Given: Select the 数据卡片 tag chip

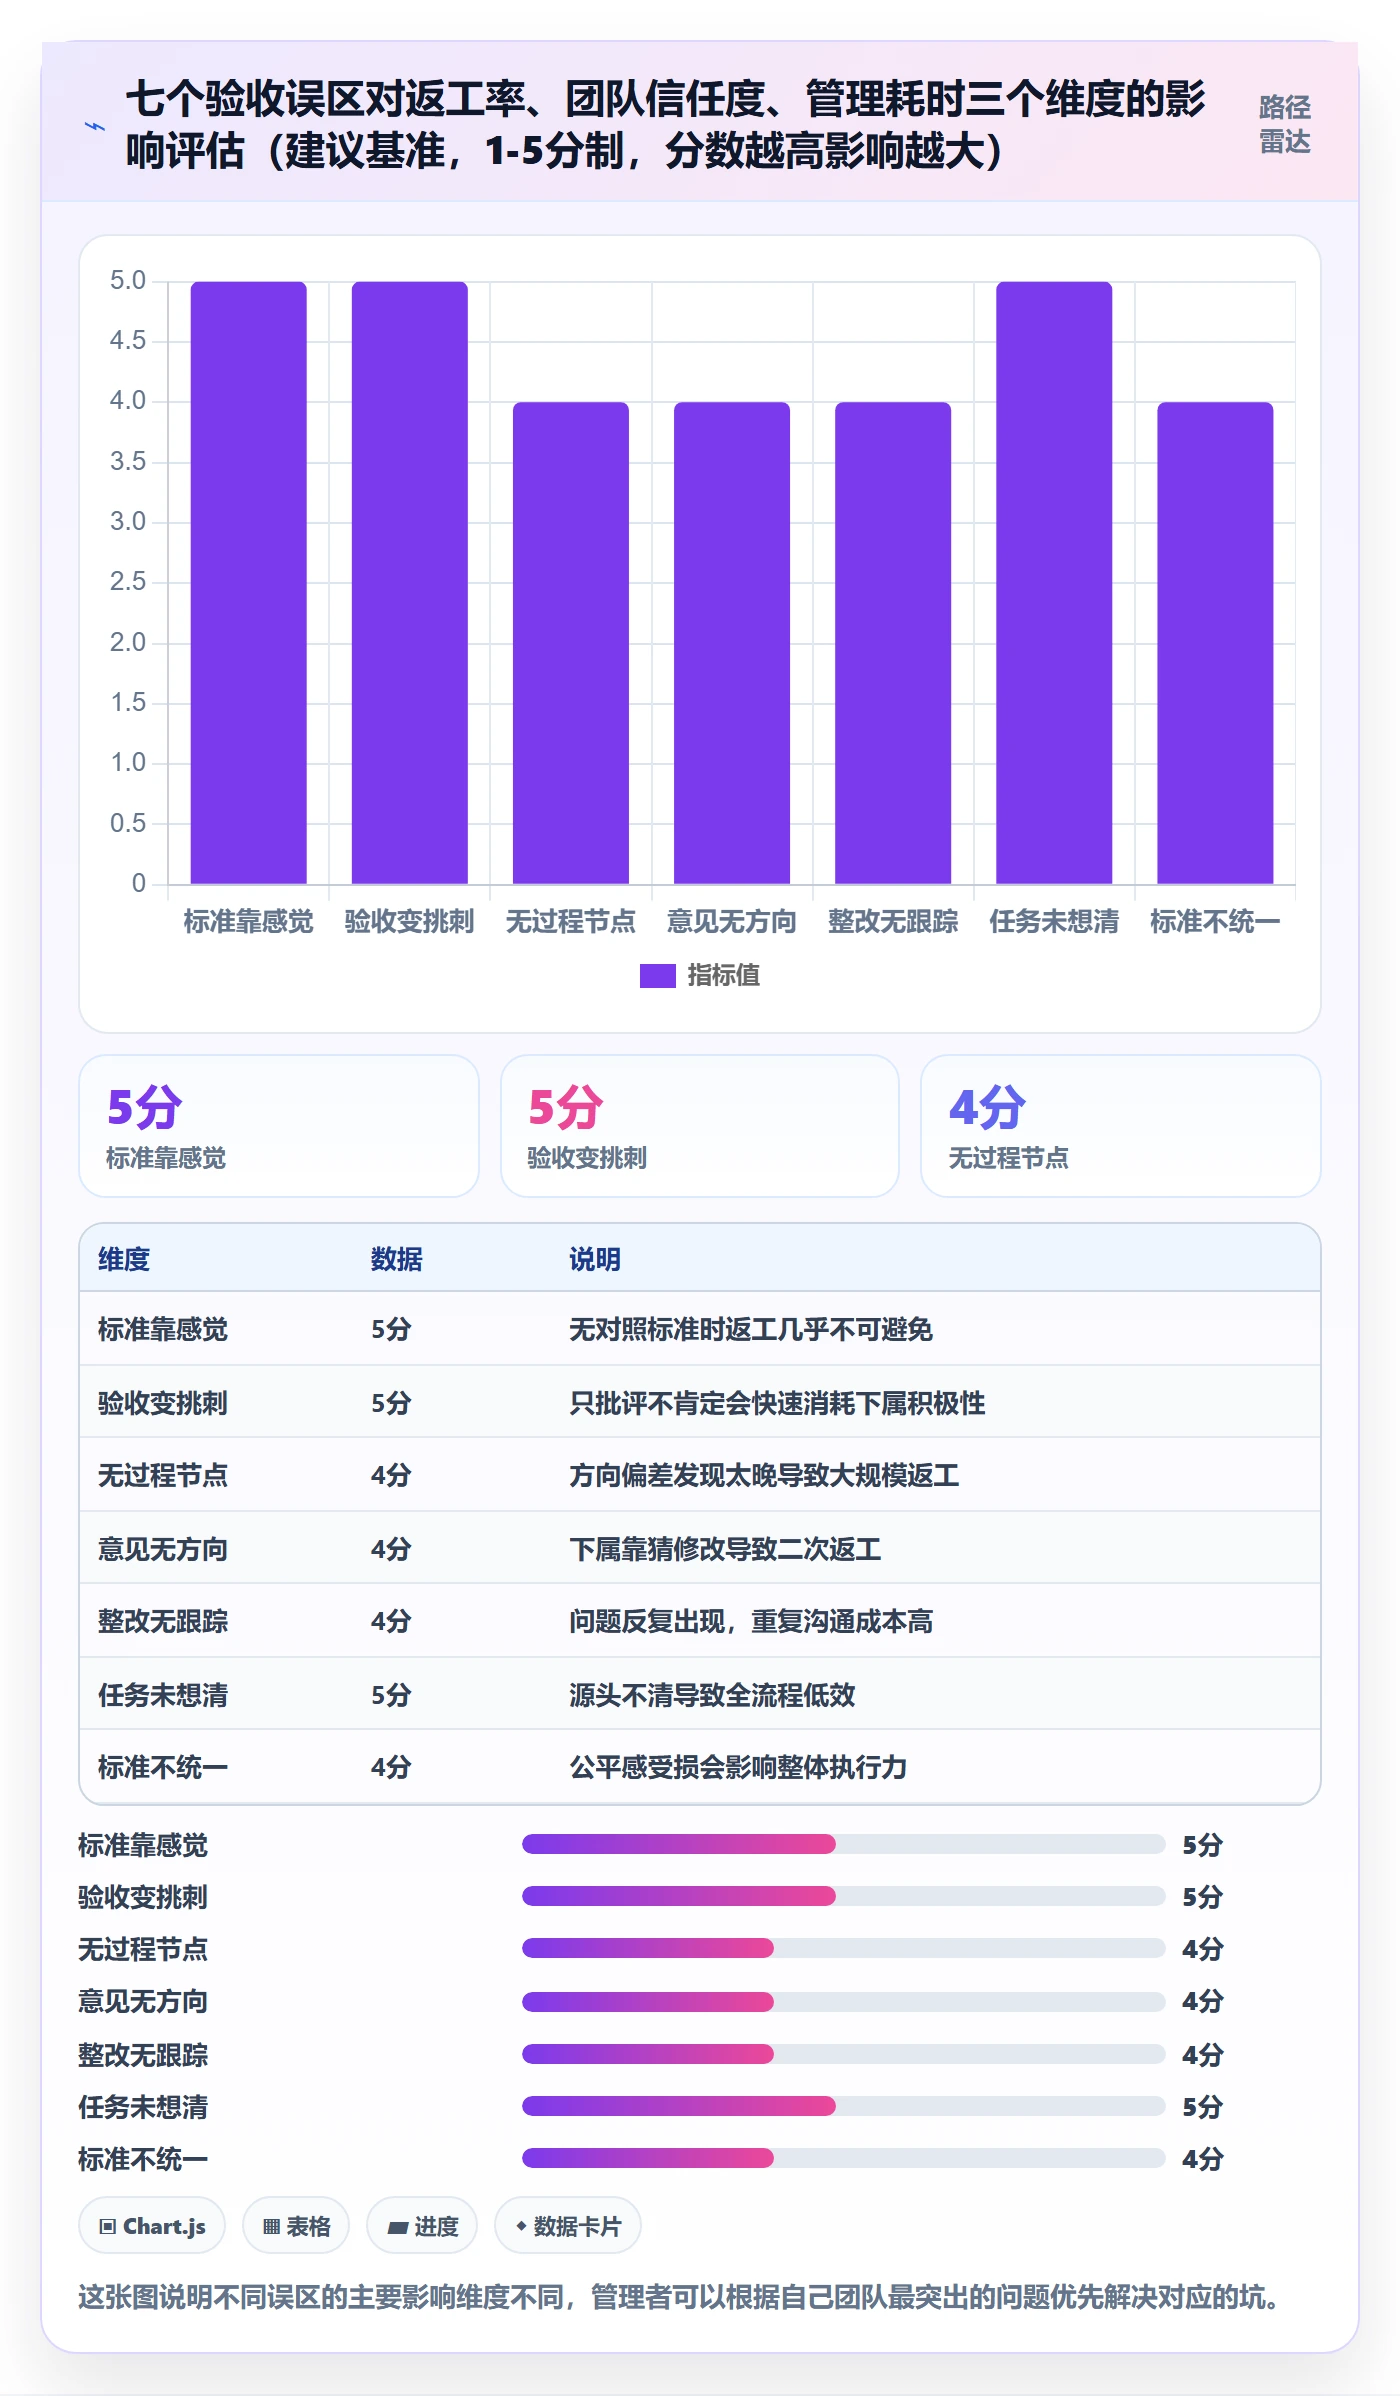Looking at the screenshot, I should (568, 2226).
